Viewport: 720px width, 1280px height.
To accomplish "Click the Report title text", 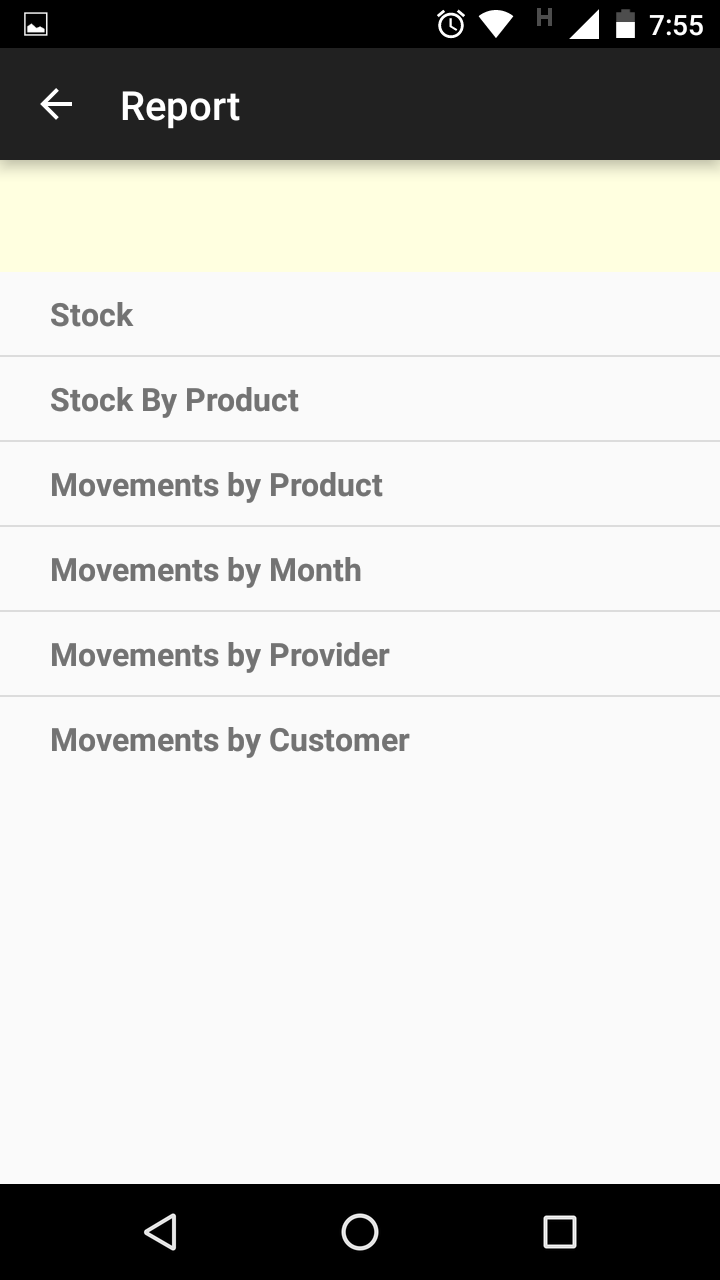I will [x=180, y=106].
